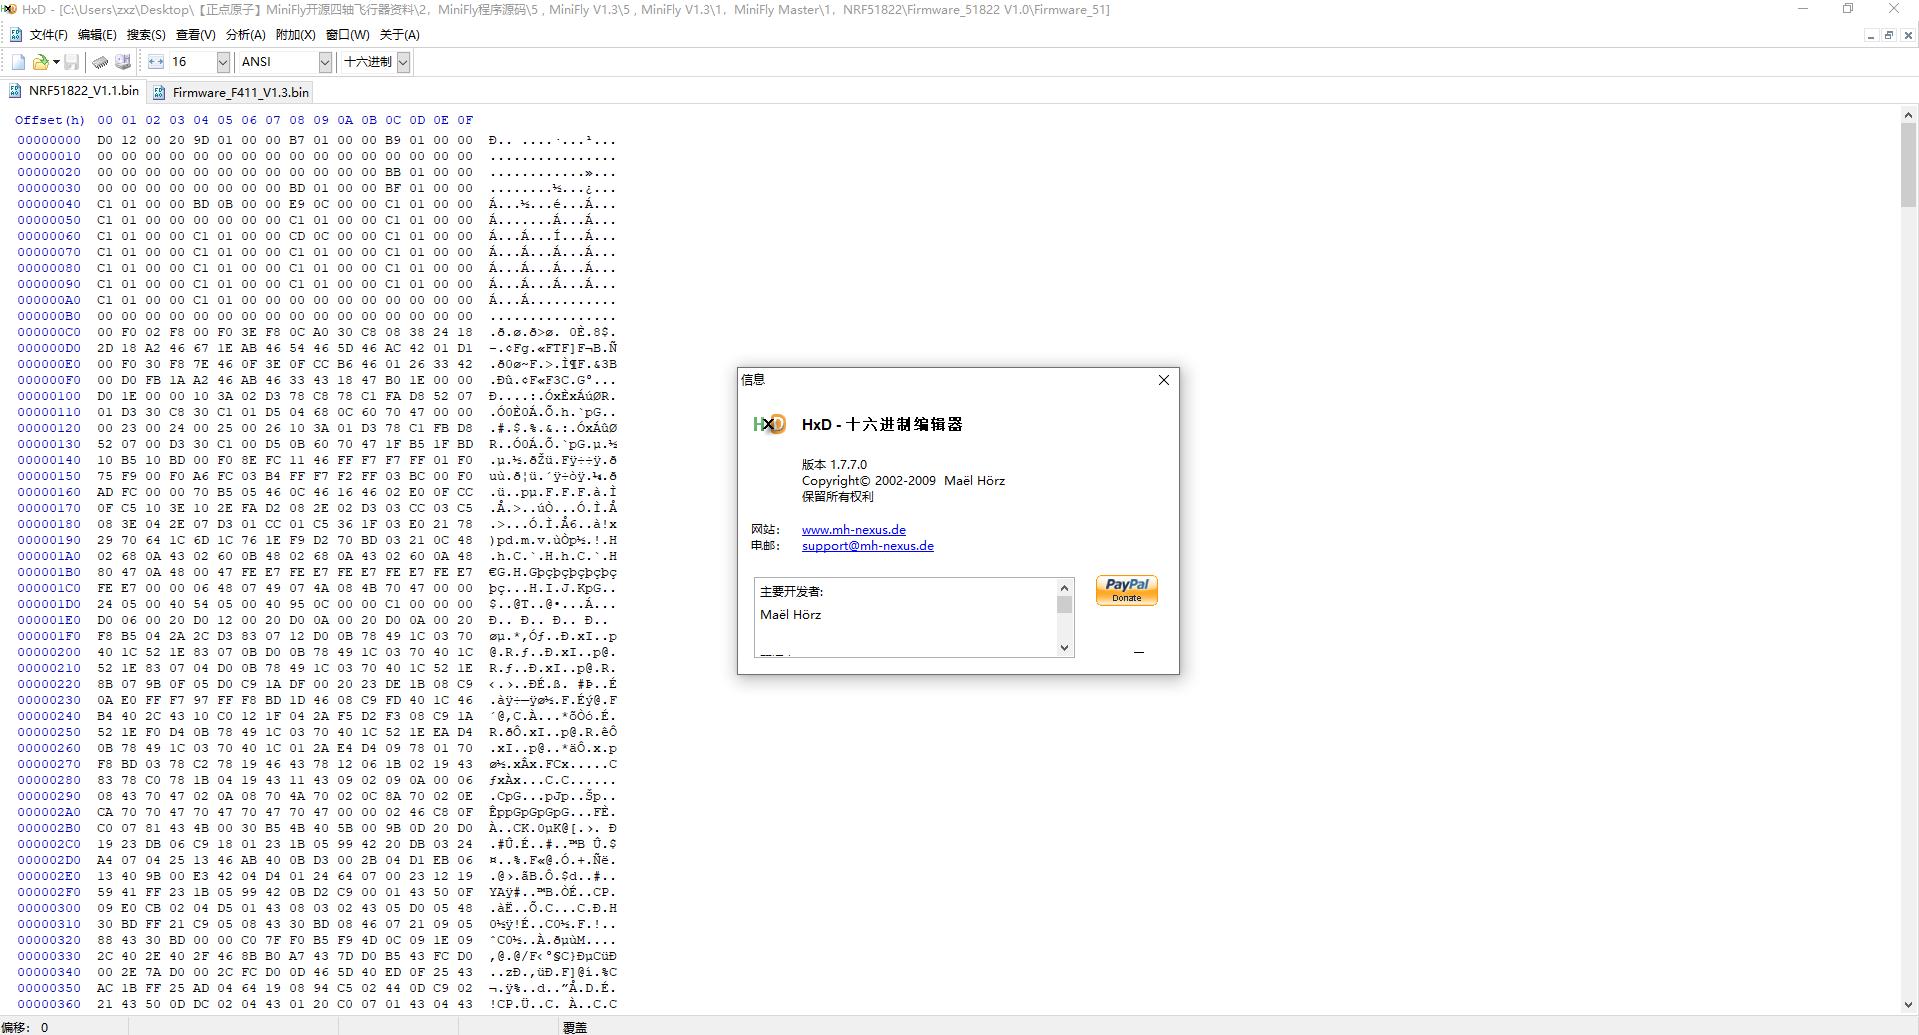Click the 版本 1.7.7.0 version text
The width and height of the screenshot is (1919, 1035).
[834, 465]
